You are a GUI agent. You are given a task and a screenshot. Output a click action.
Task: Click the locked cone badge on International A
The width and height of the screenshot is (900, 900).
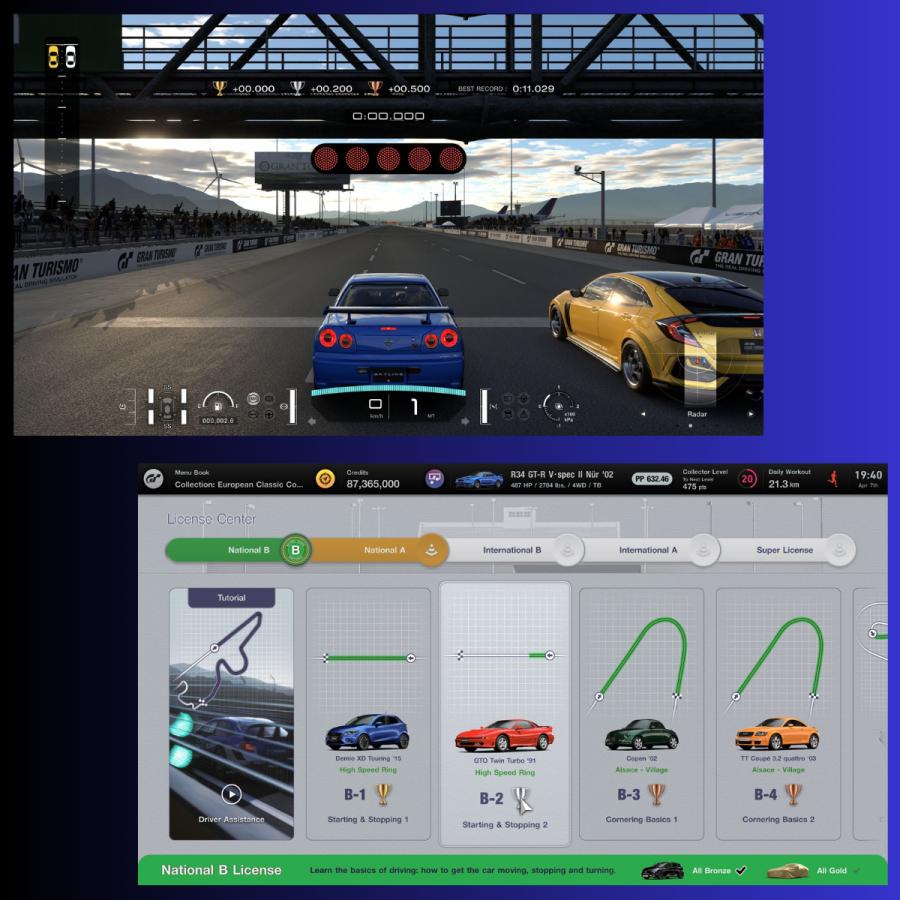click(704, 550)
